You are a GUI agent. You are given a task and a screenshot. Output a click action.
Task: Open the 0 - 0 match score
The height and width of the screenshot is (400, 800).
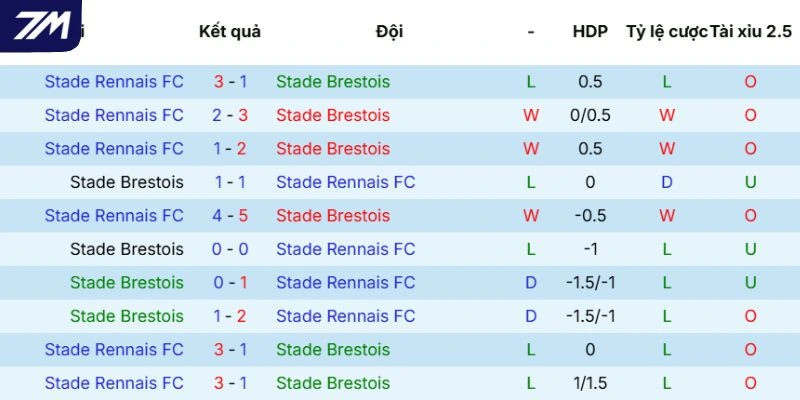point(230,249)
